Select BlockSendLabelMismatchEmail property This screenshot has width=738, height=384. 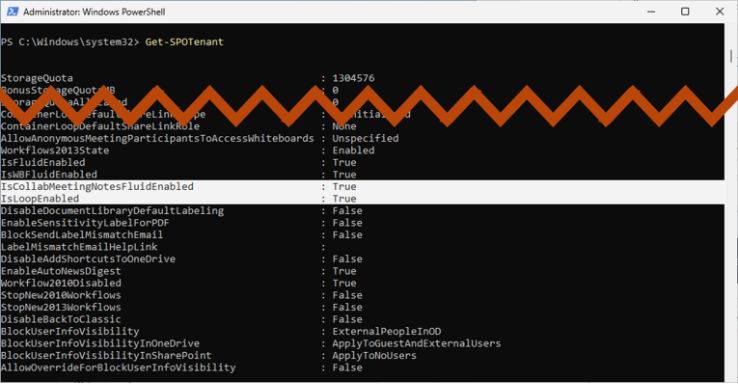point(82,235)
